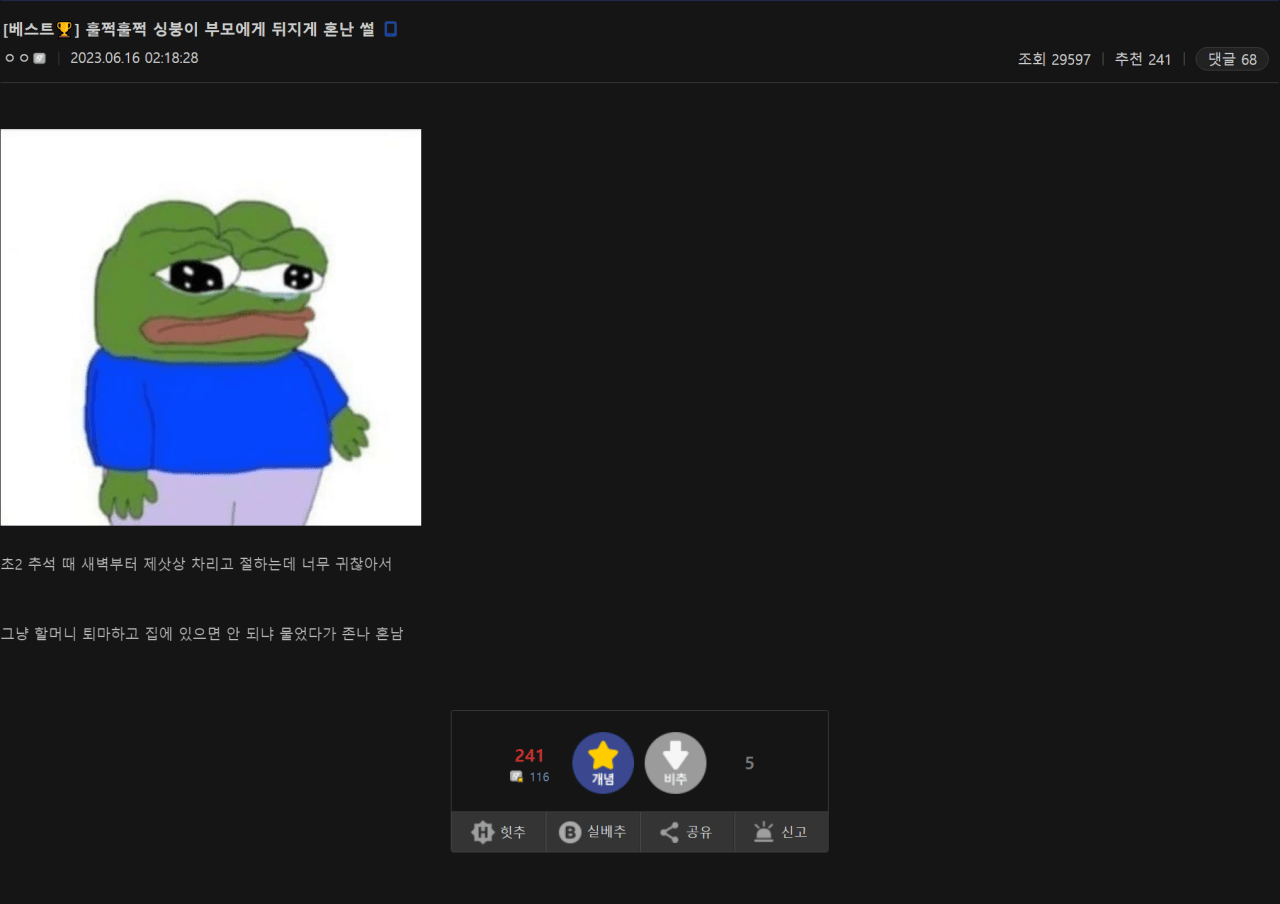Click the post timestamp 2023.06.16 02:18:28

[134, 59]
